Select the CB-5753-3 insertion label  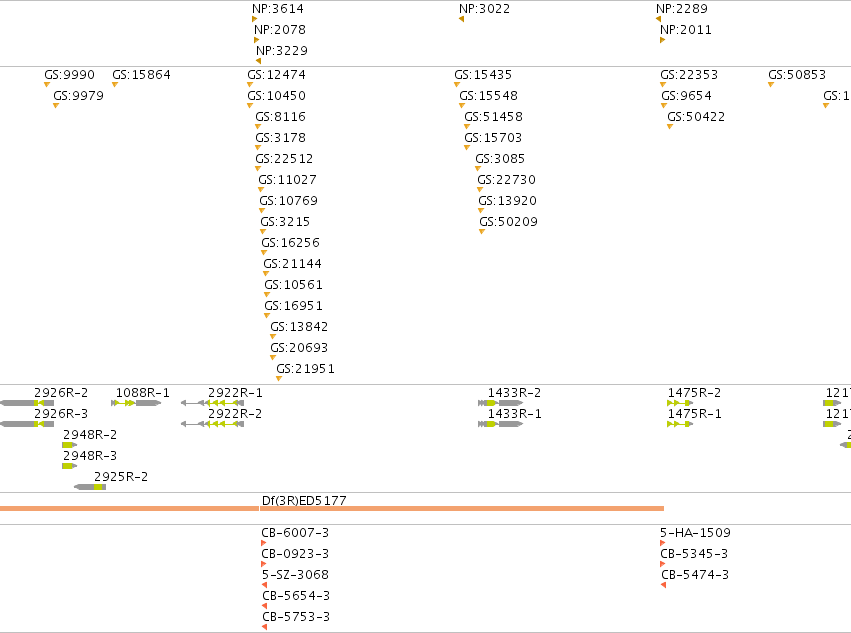coord(296,617)
